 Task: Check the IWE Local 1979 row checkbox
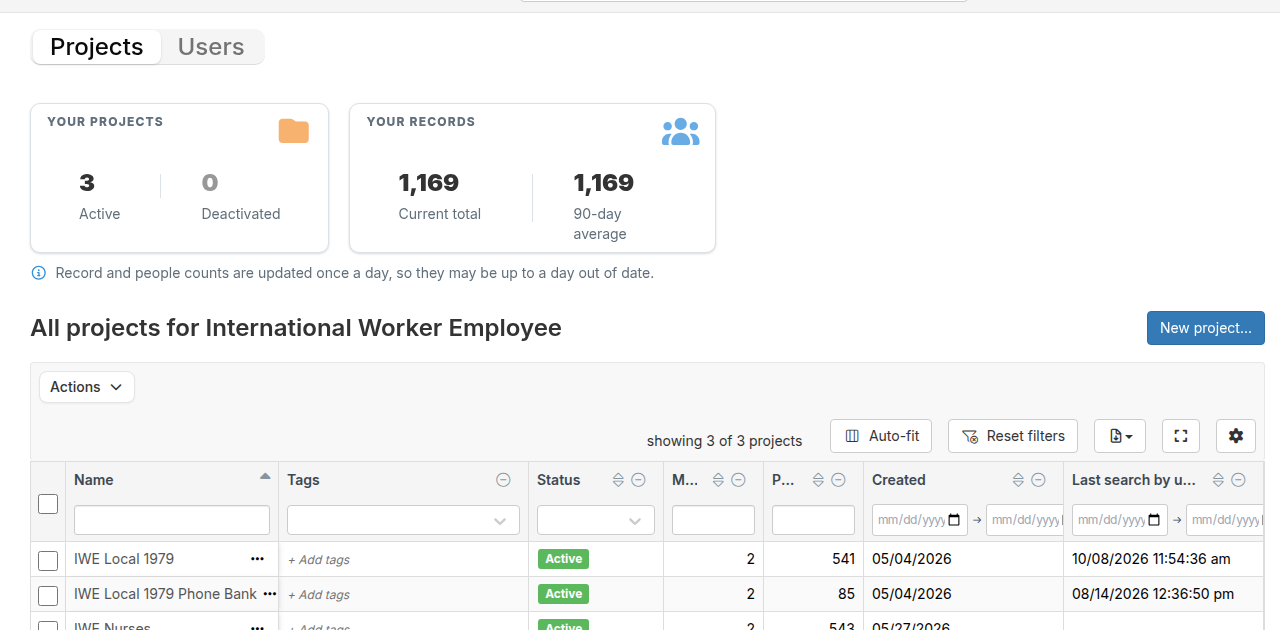click(48, 560)
